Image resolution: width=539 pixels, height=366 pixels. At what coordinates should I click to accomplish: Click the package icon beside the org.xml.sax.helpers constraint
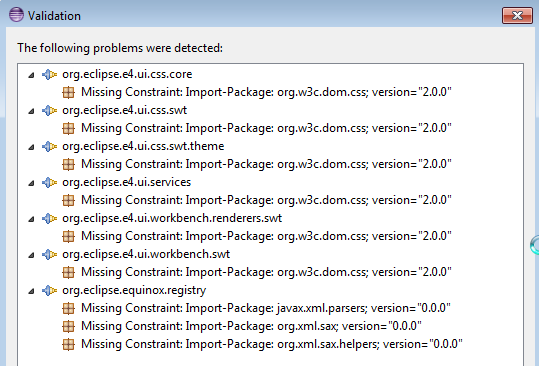pyautogui.click(x=68, y=344)
